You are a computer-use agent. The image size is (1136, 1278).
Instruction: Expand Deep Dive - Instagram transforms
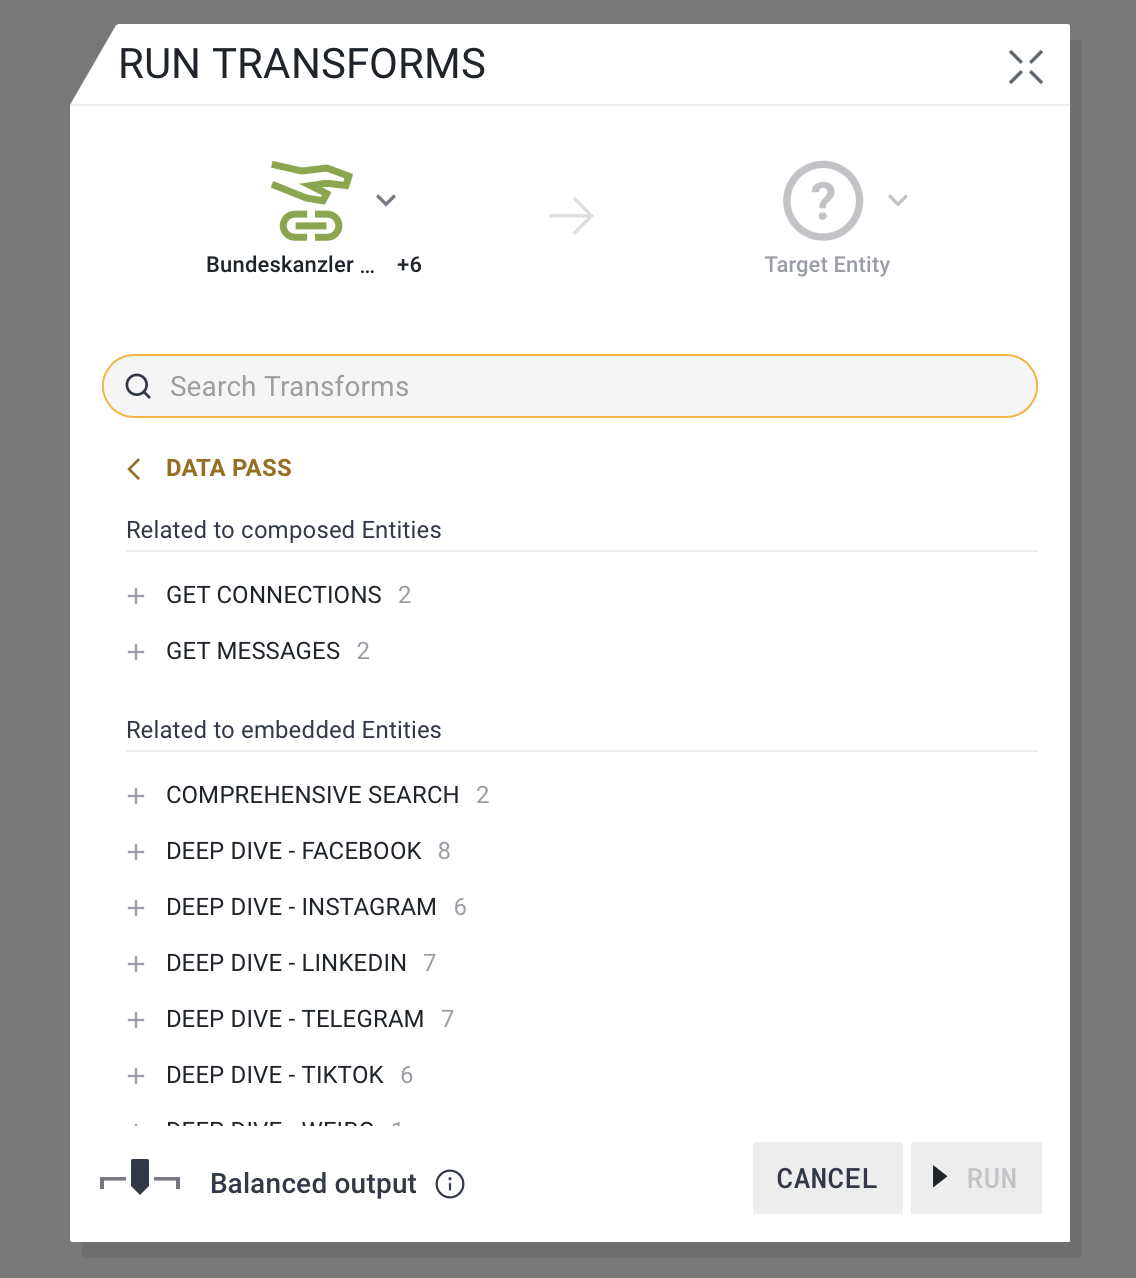pyautogui.click(x=301, y=907)
